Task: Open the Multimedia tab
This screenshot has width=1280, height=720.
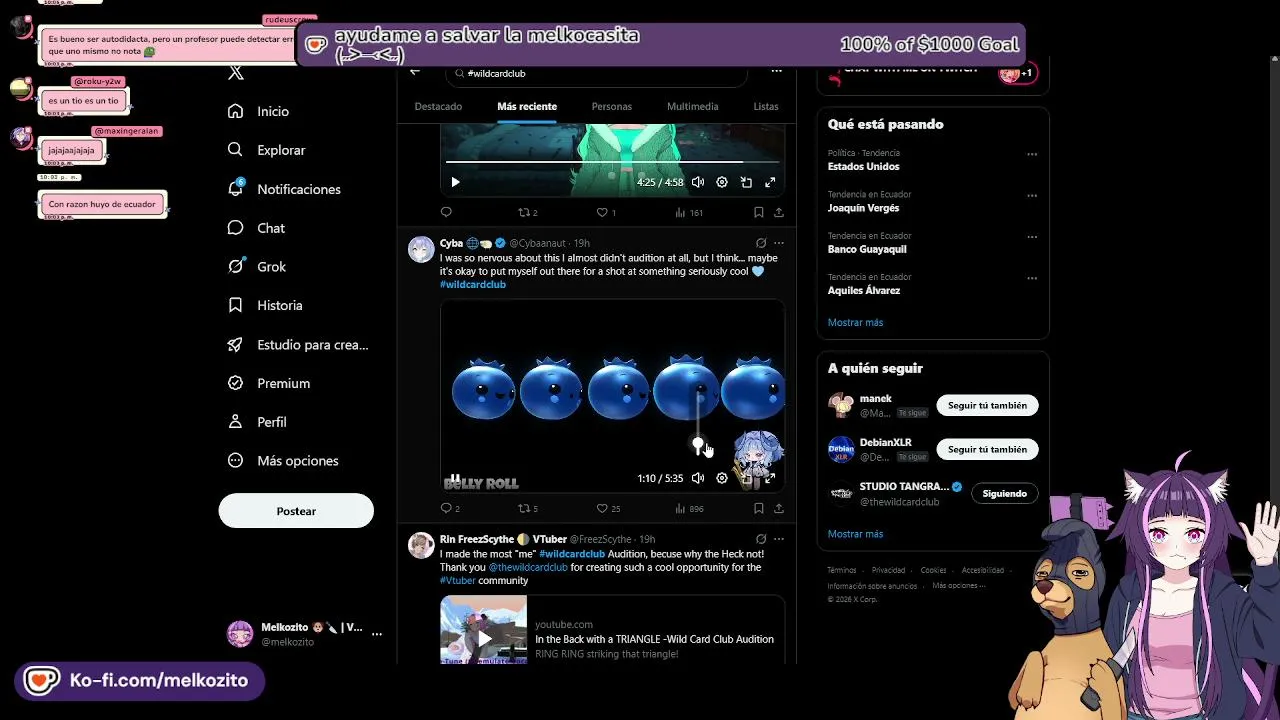Action: pyautogui.click(x=692, y=106)
